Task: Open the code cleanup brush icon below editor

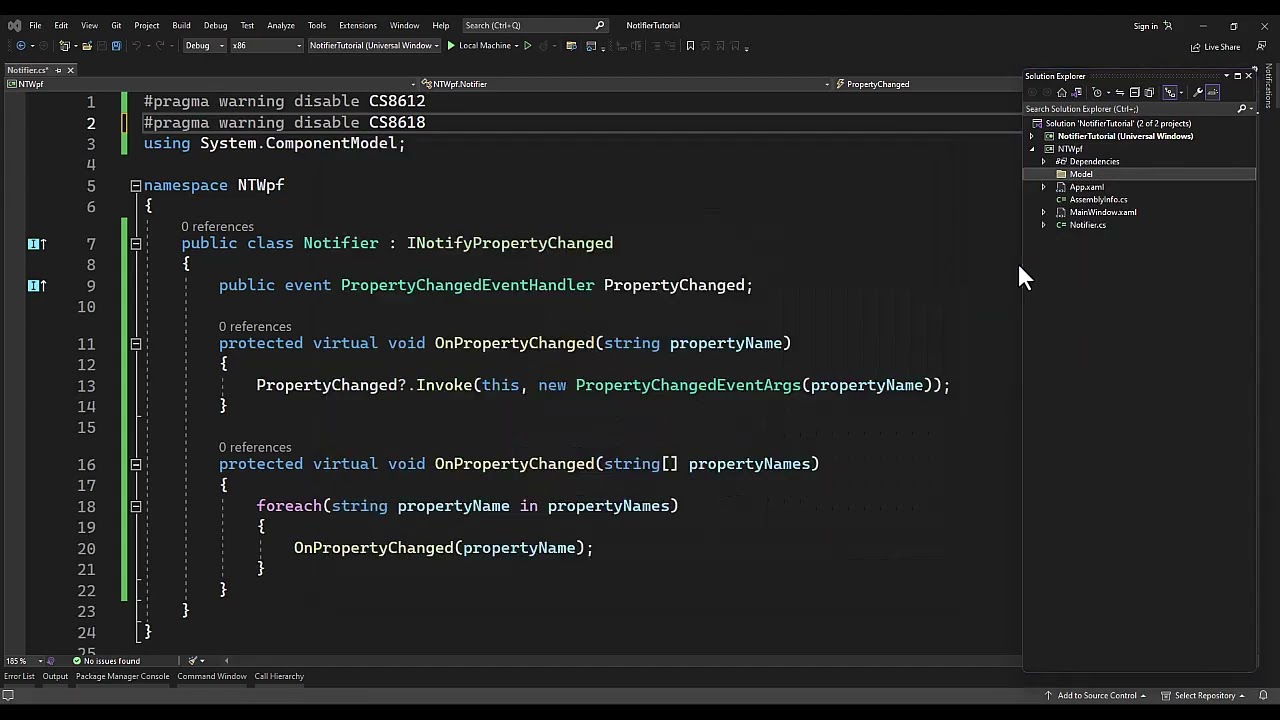Action: [194, 661]
